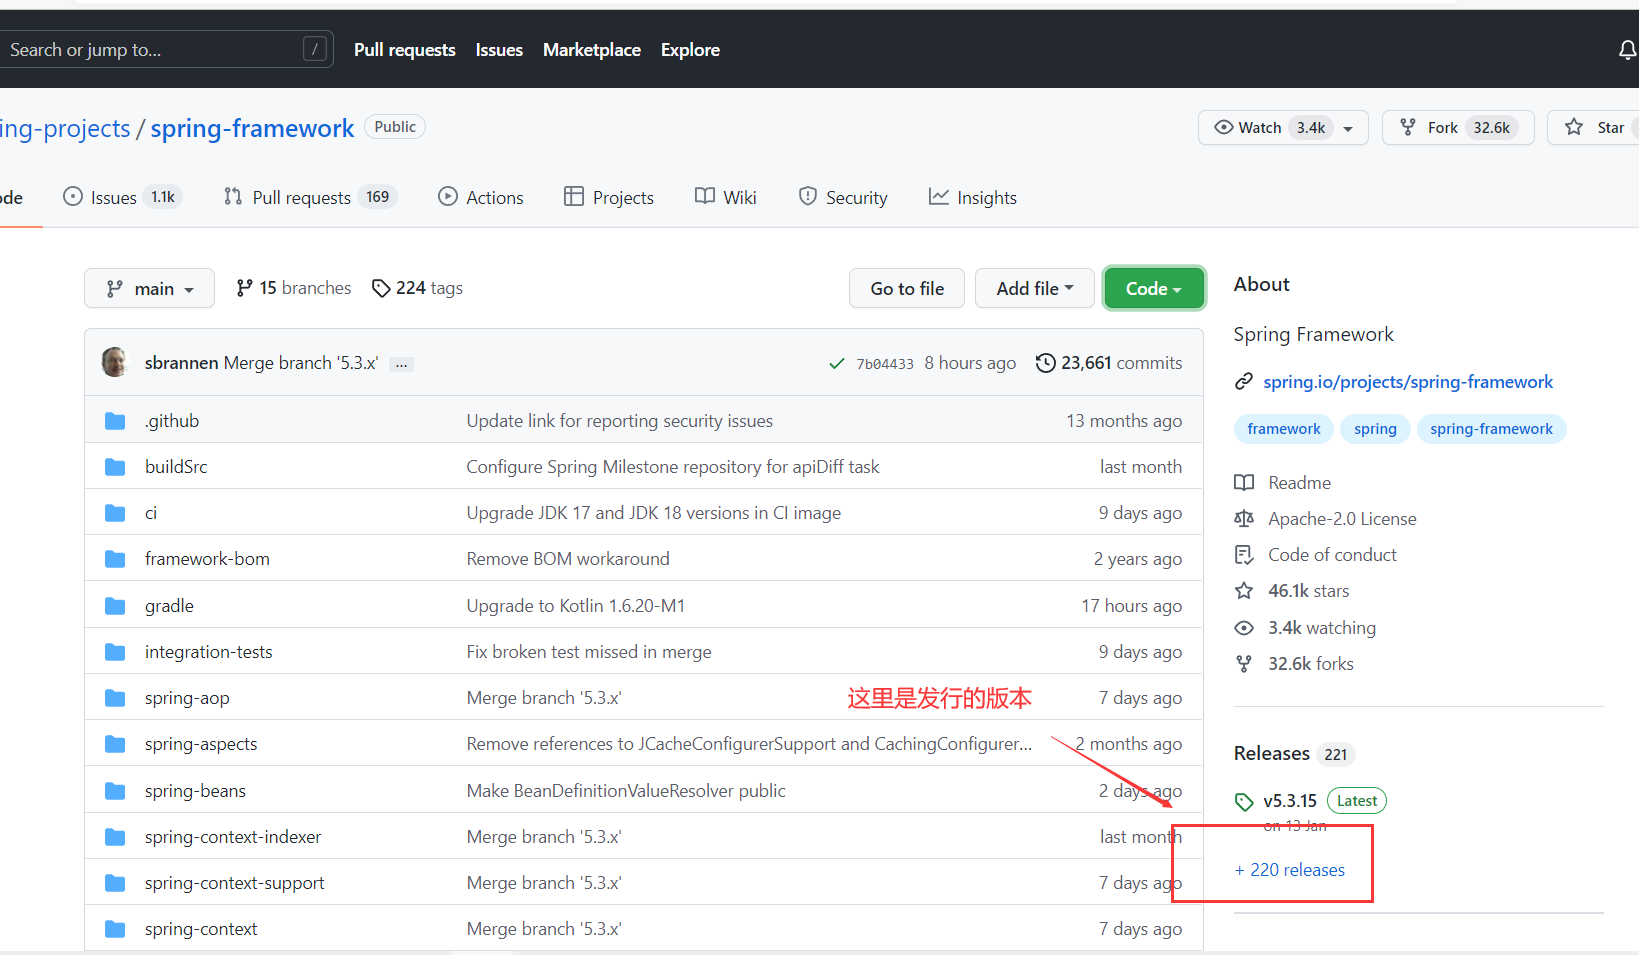Click the spring-context-support folder icon
Viewport: 1639px width, 955px height.
pyautogui.click(x=115, y=883)
